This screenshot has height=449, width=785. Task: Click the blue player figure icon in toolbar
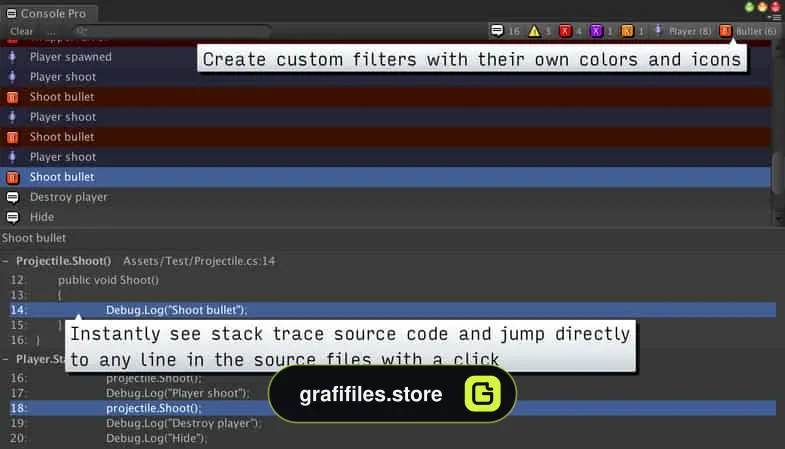pyautogui.click(x=658, y=31)
